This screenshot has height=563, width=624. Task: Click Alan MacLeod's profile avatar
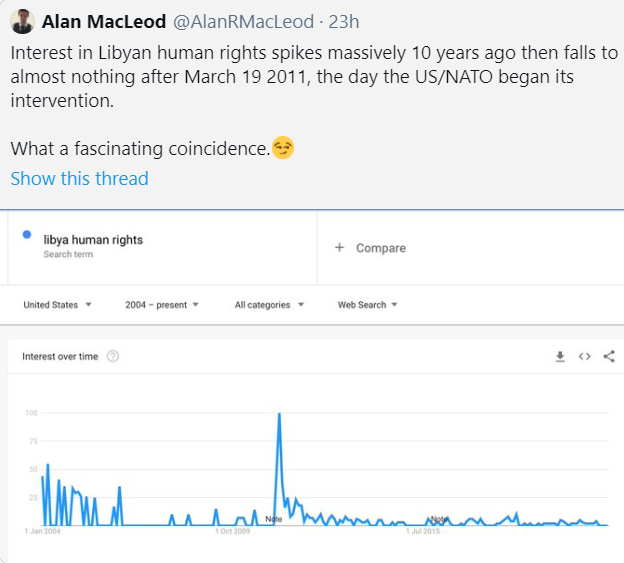point(24,23)
